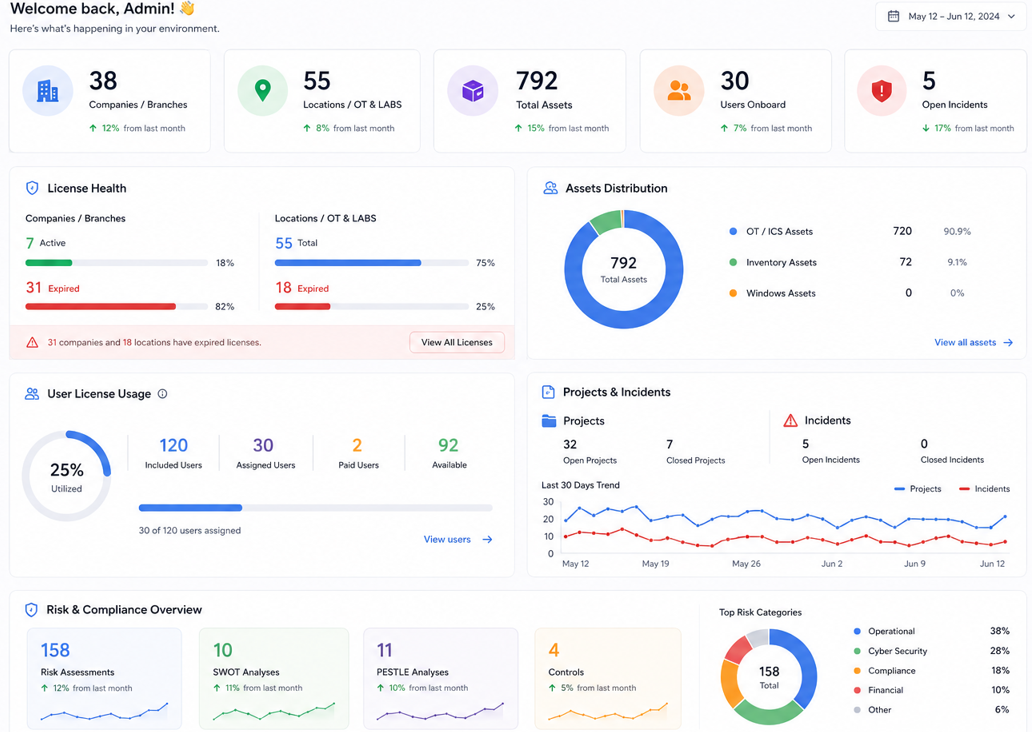Click the calendar icon in the date selector
This screenshot has height=732, width=1032.
point(893,16)
